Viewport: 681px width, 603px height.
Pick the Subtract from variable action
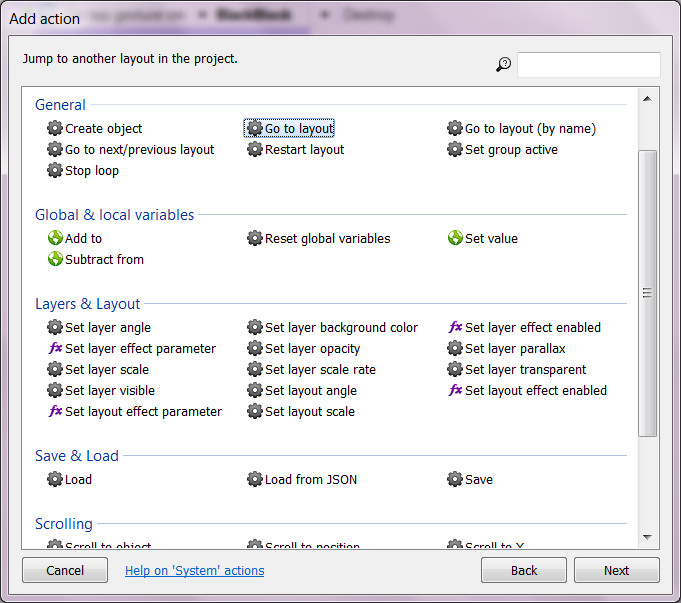click(104, 259)
